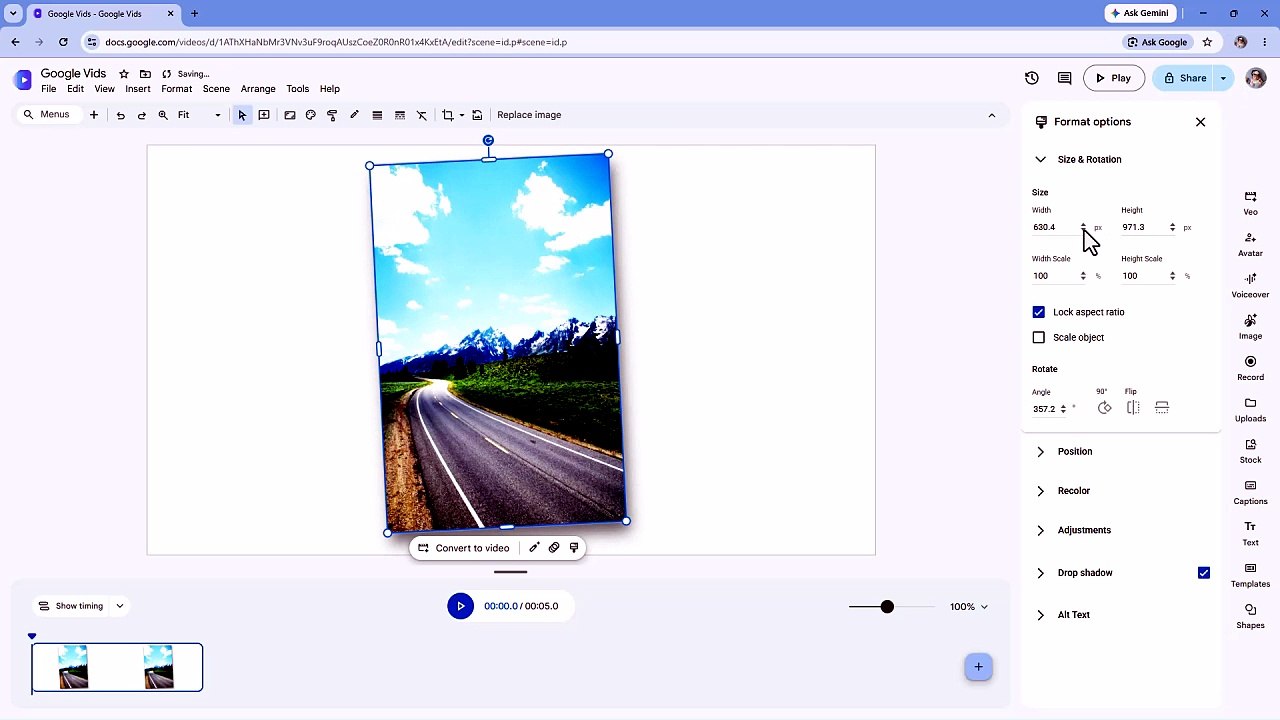This screenshot has width=1280, height=720.
Task: Open the Arrange menu
Action: pyautogui.click(x=258, y=89)
